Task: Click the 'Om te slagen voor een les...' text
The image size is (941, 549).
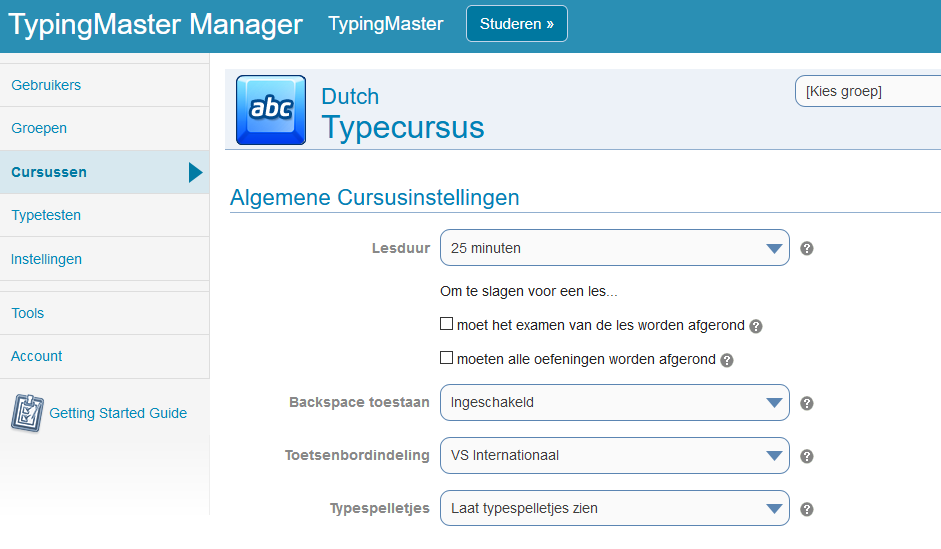Action: pos(529,292)
